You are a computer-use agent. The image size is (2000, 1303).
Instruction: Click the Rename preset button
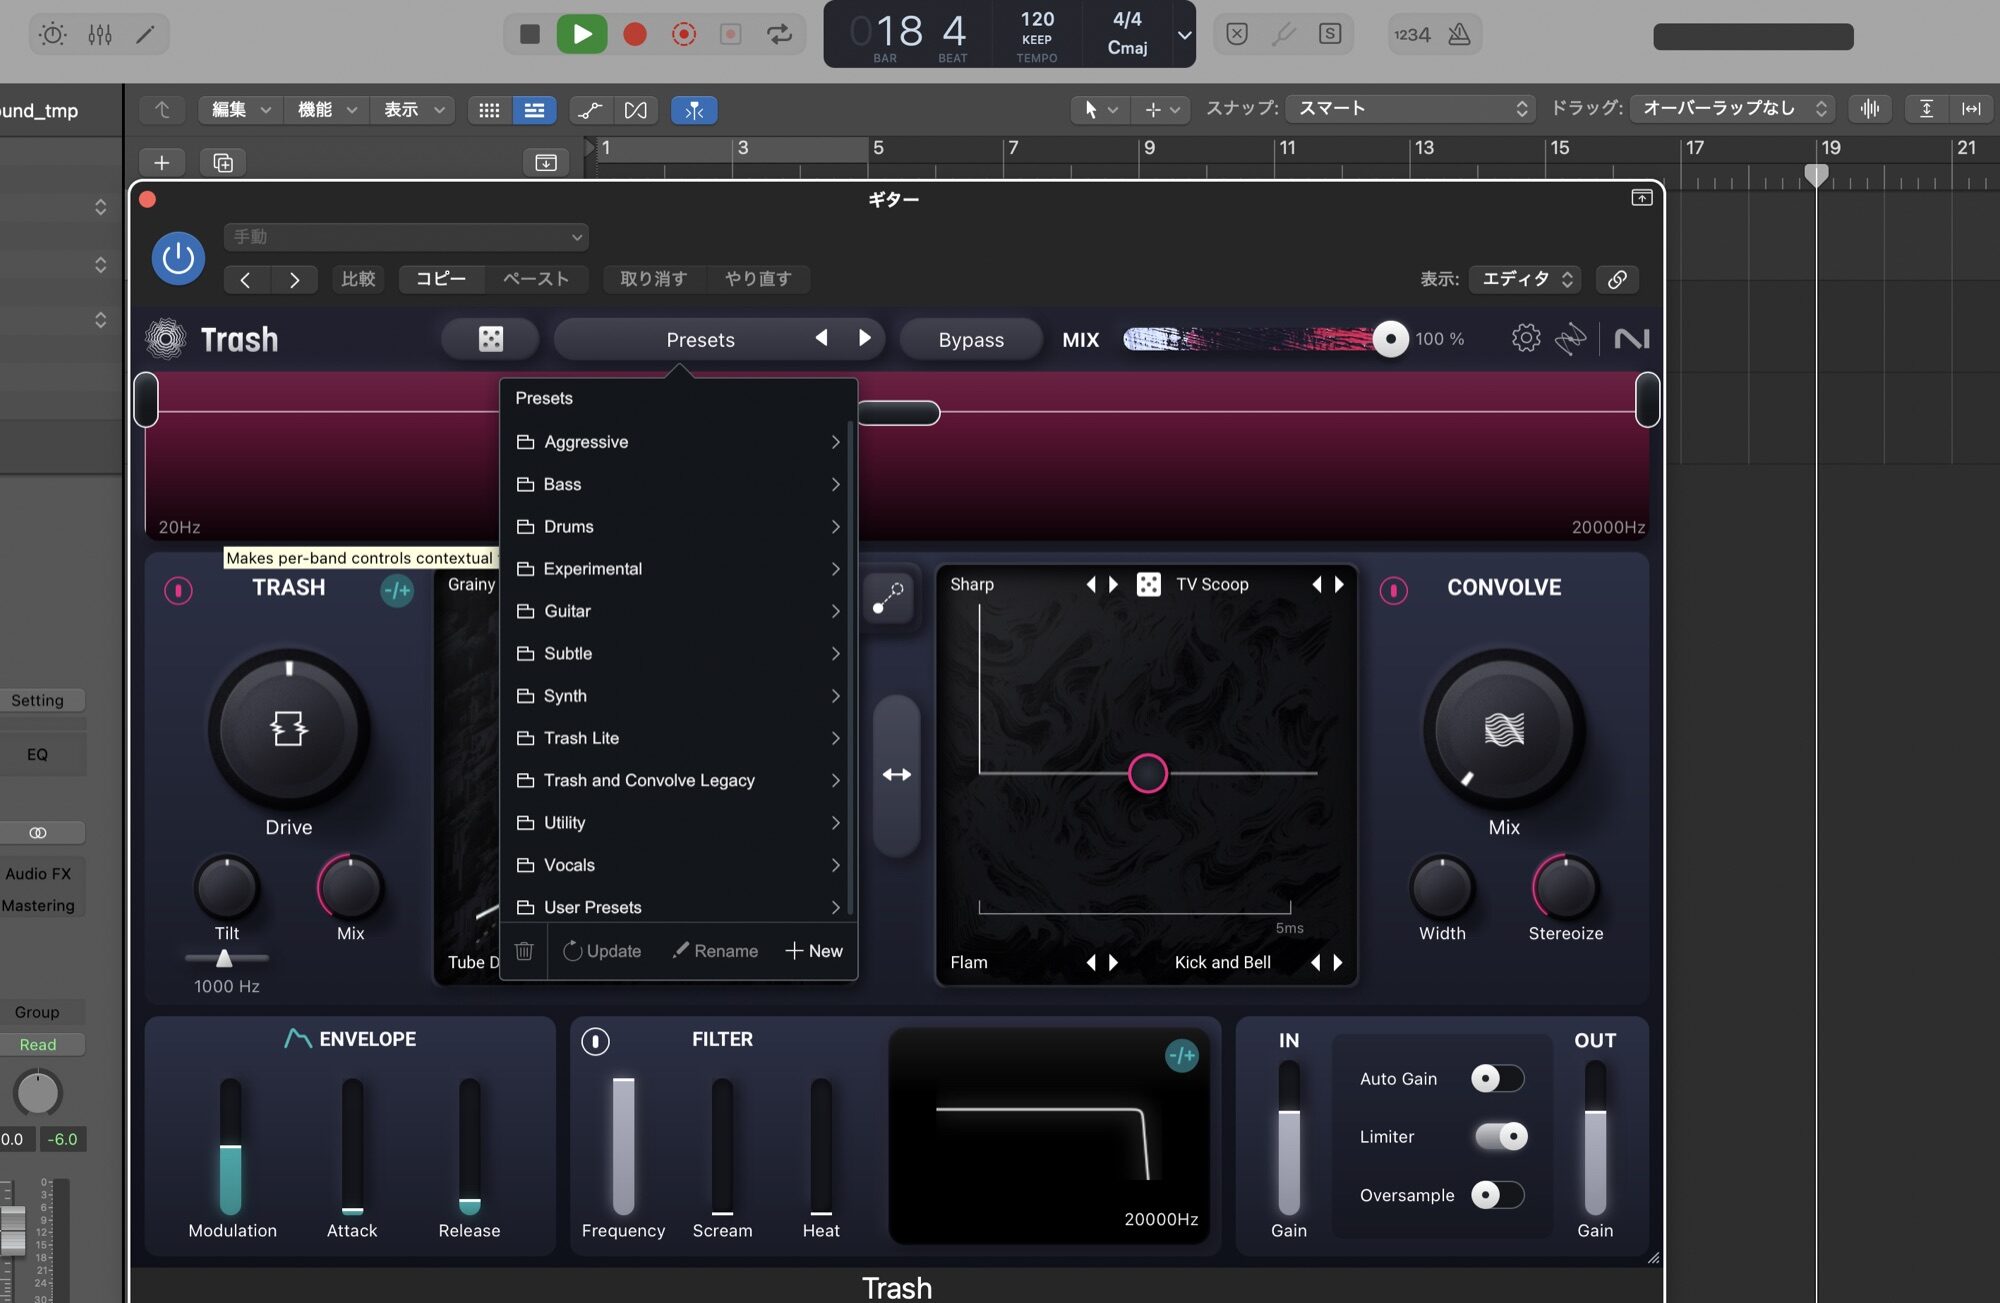tap(715, 950)
